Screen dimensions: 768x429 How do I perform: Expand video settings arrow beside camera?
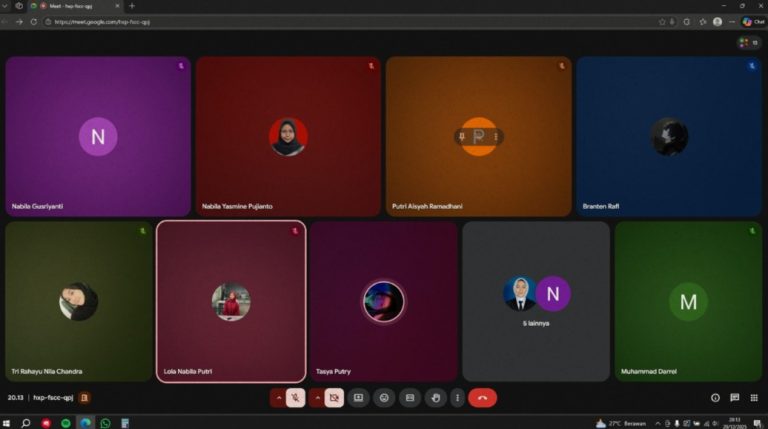pyautogui.click(x=317, y=398)
